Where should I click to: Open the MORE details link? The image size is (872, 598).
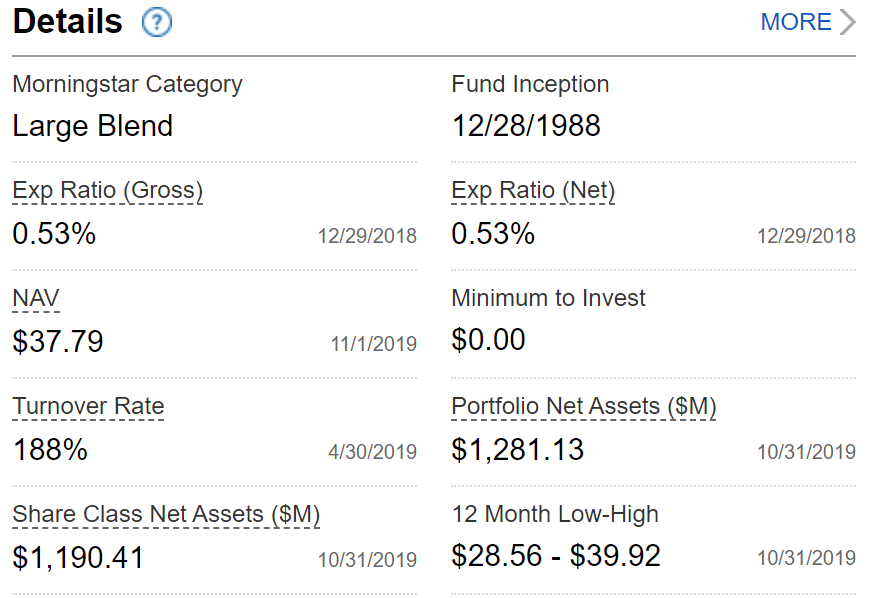795,22
